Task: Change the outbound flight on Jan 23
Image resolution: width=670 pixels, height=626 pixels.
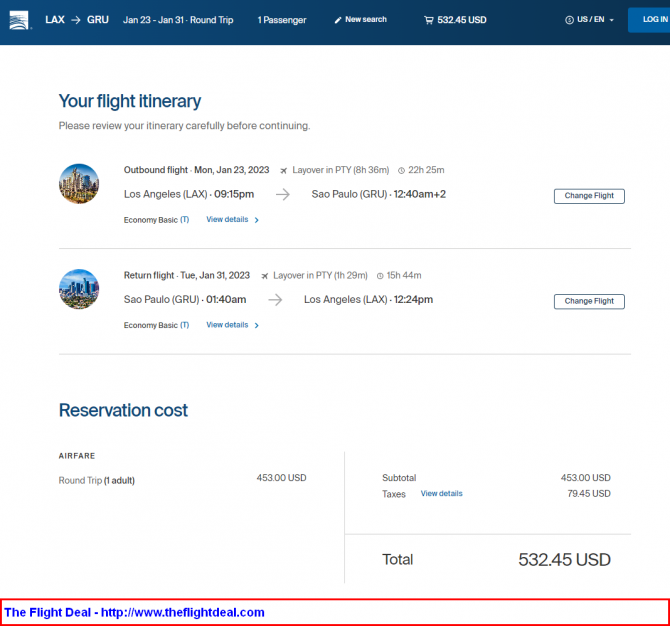Action: pos(589,196)
